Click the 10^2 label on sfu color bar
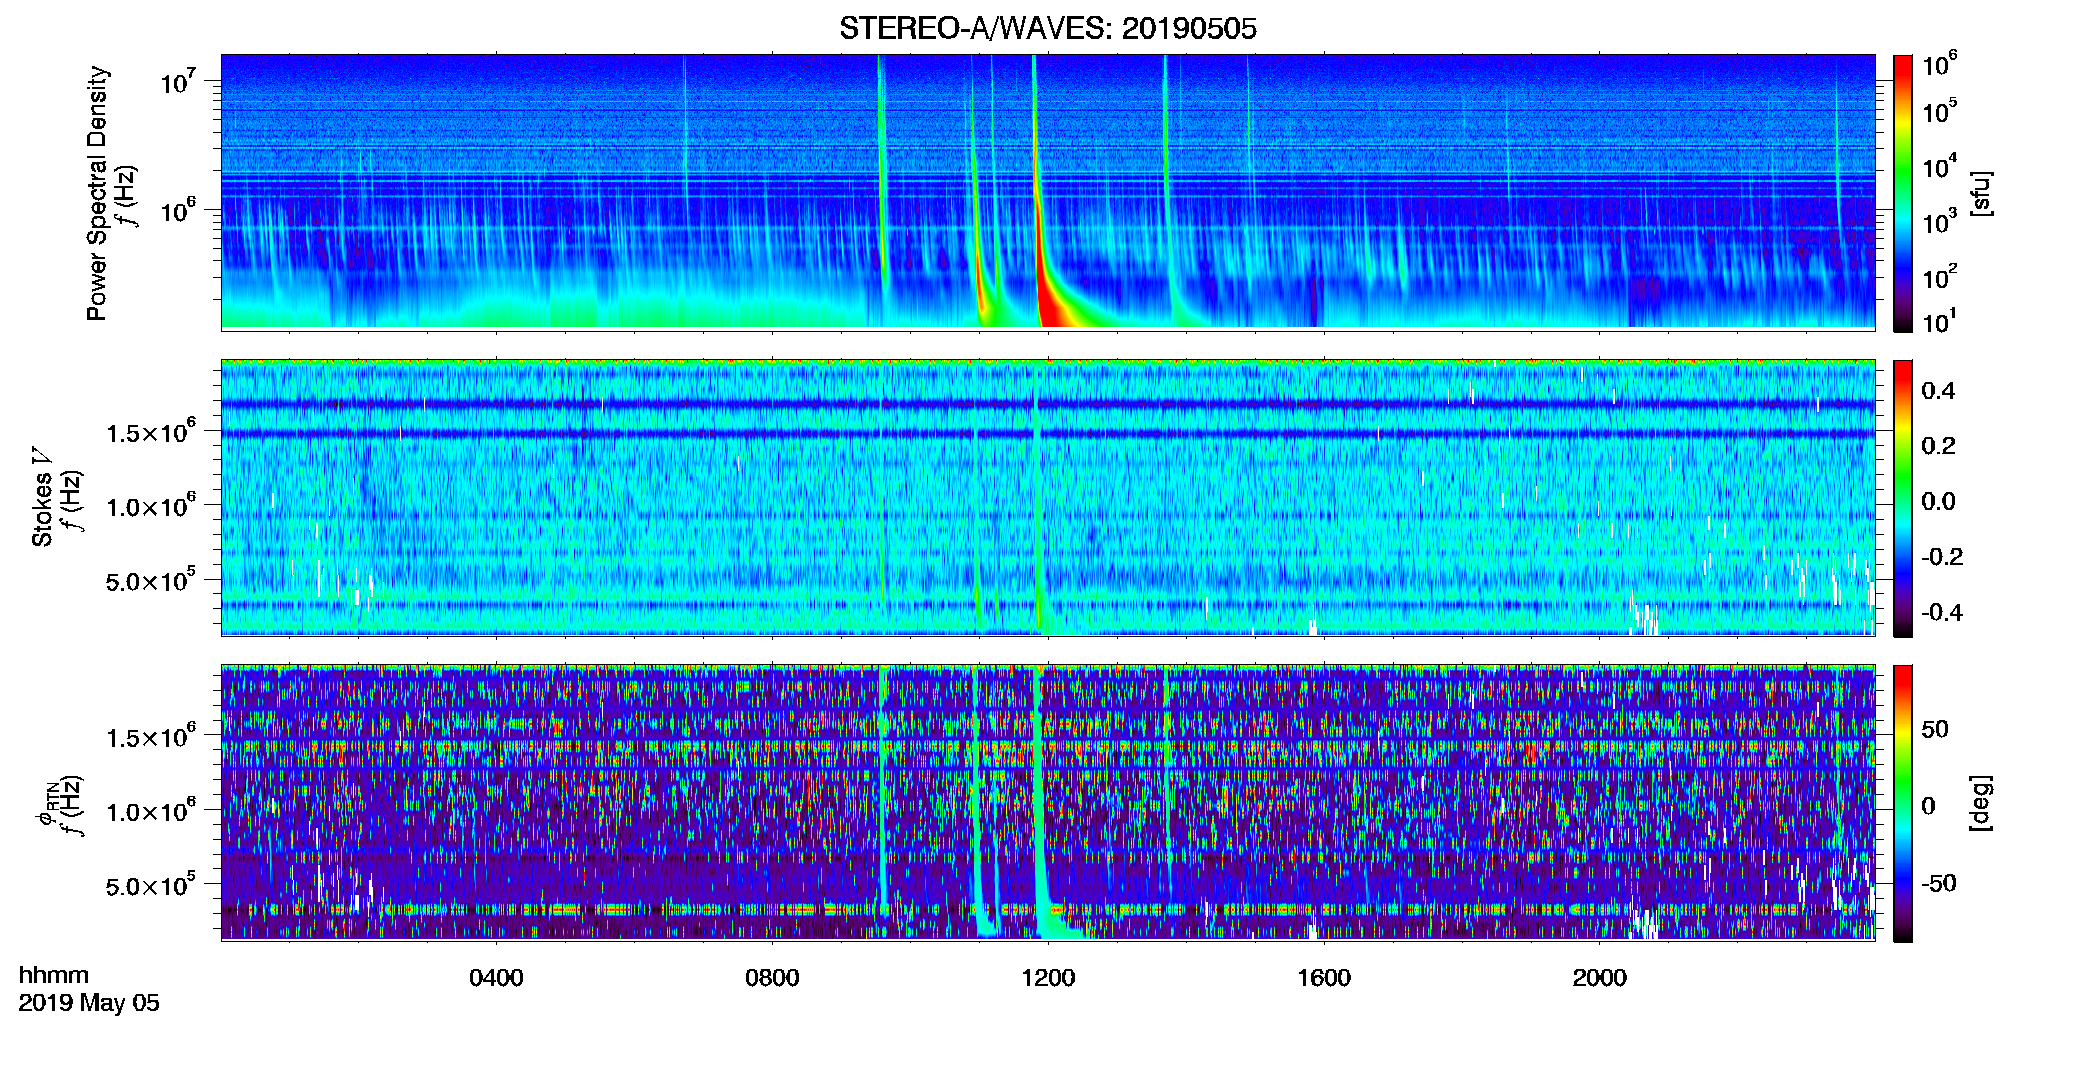Image resolution: width=2096 pixels, height=1080 pixels. click(1940, 277)
